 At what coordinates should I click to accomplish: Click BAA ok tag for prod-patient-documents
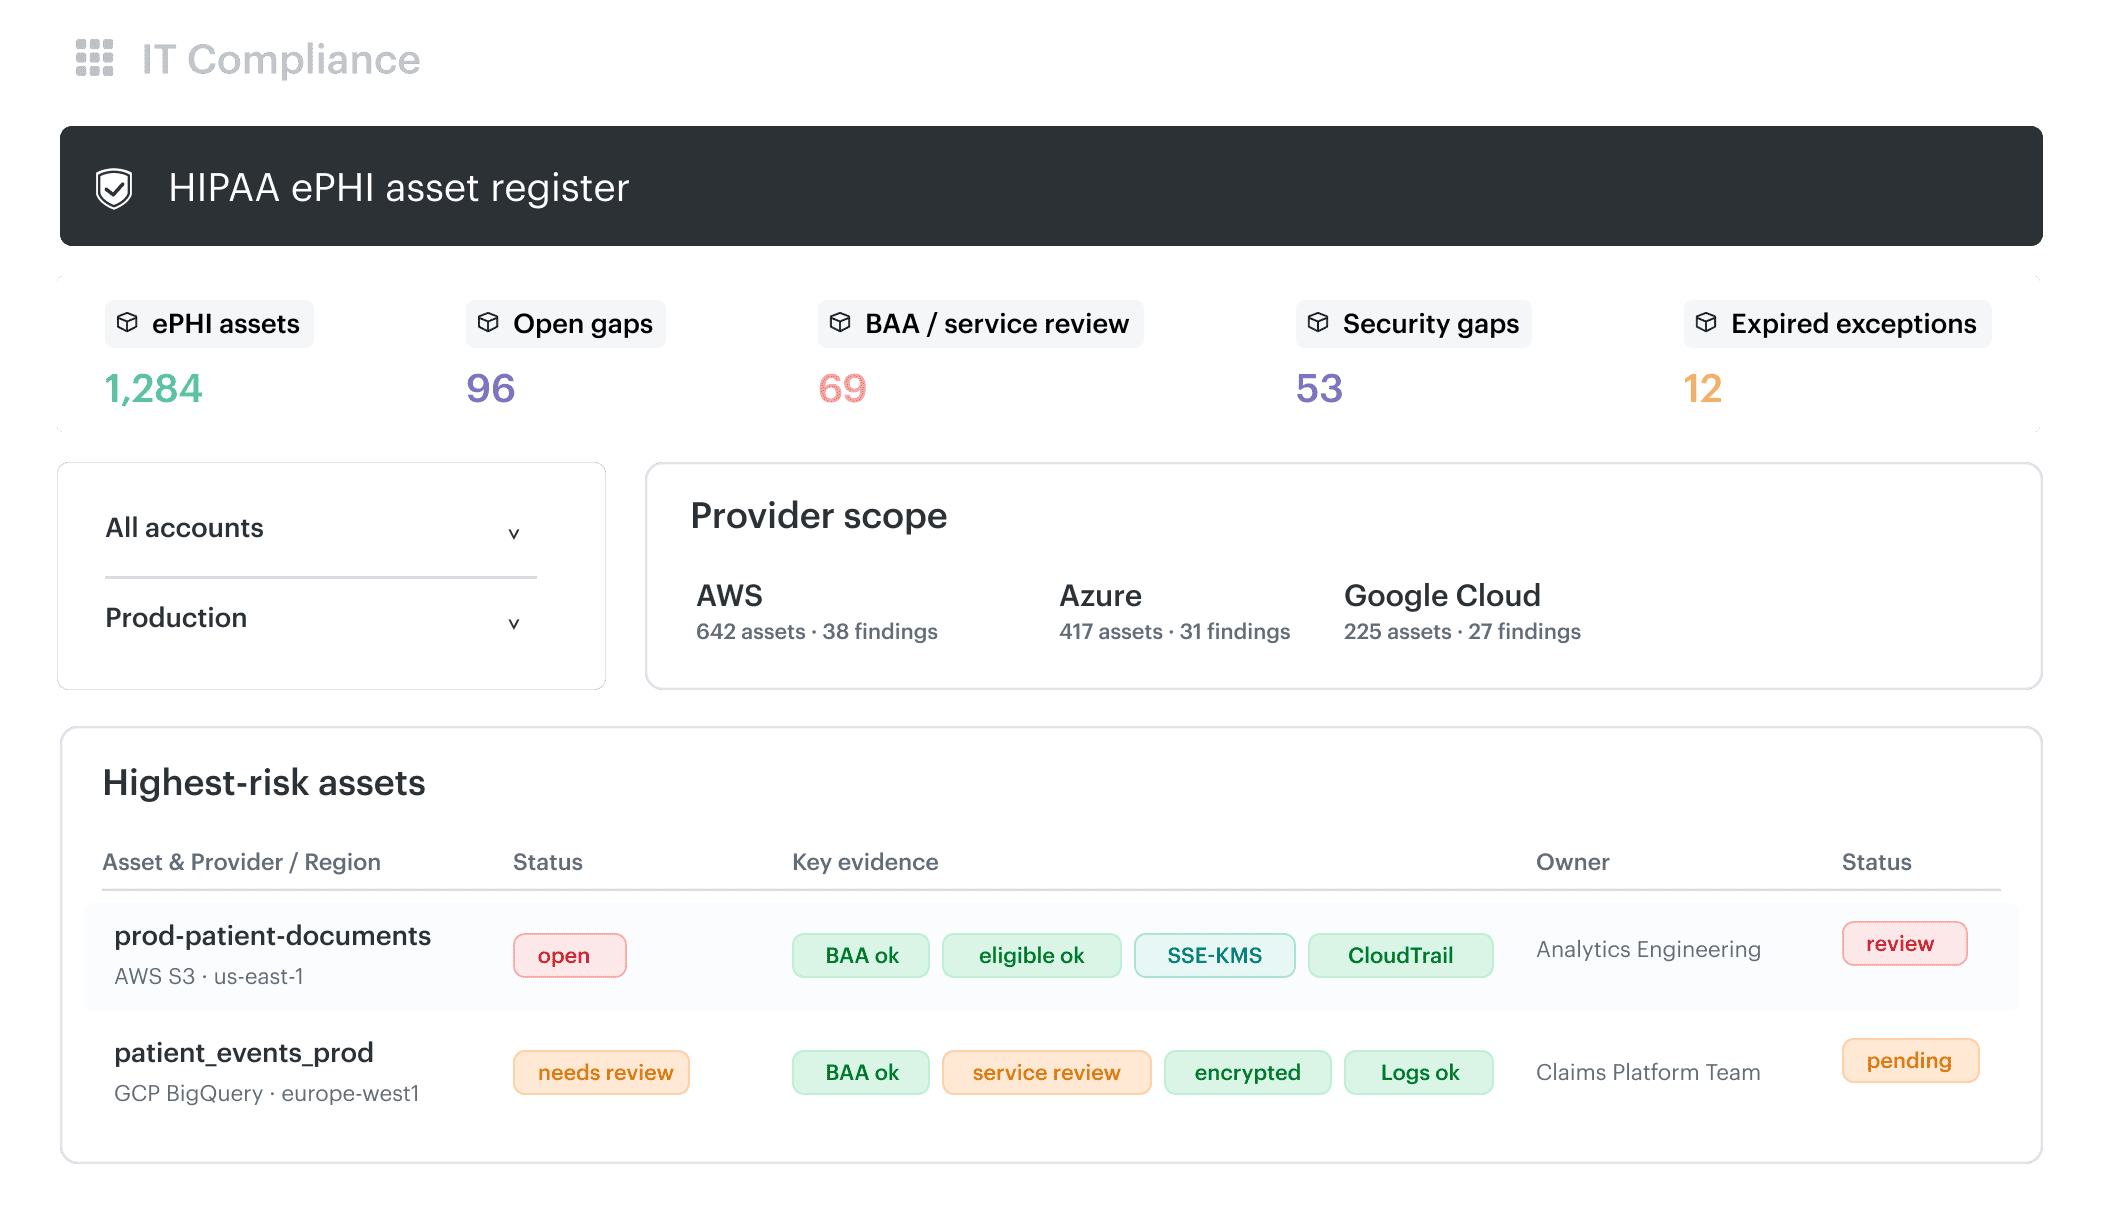(861, 956)
